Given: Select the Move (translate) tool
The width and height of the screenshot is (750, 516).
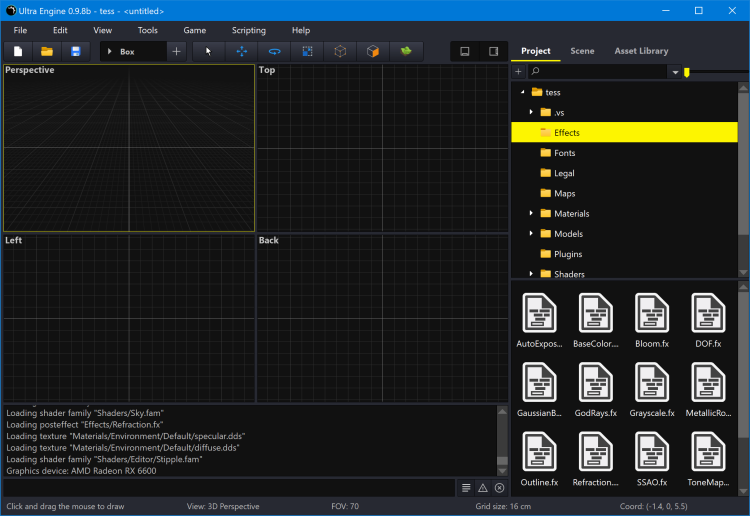Looking at the screenshot, I should click(241, 51).
